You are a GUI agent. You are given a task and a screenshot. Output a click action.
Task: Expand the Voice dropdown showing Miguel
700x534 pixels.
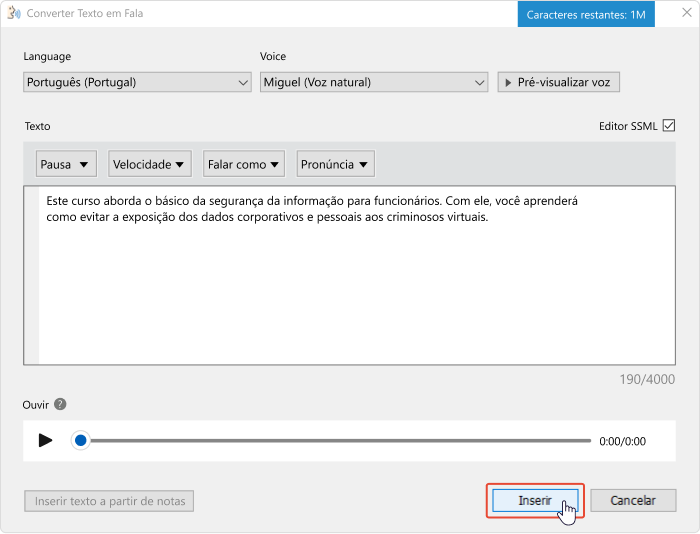374,82
